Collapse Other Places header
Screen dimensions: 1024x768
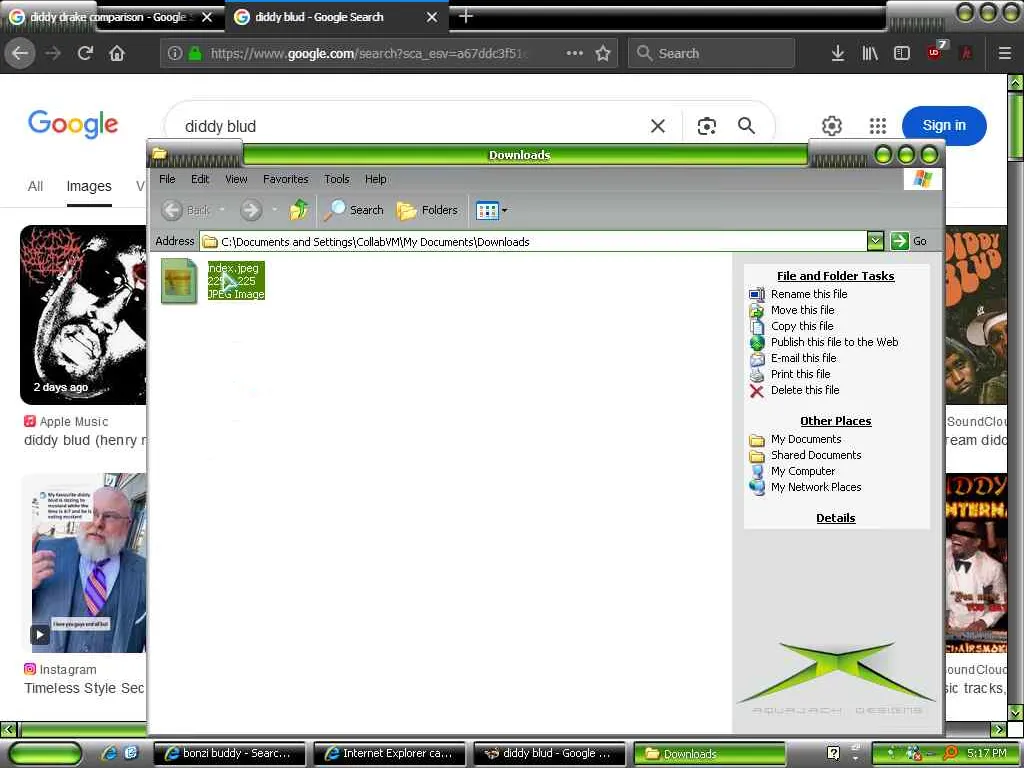pyautogui.click(x=835, y=421)
